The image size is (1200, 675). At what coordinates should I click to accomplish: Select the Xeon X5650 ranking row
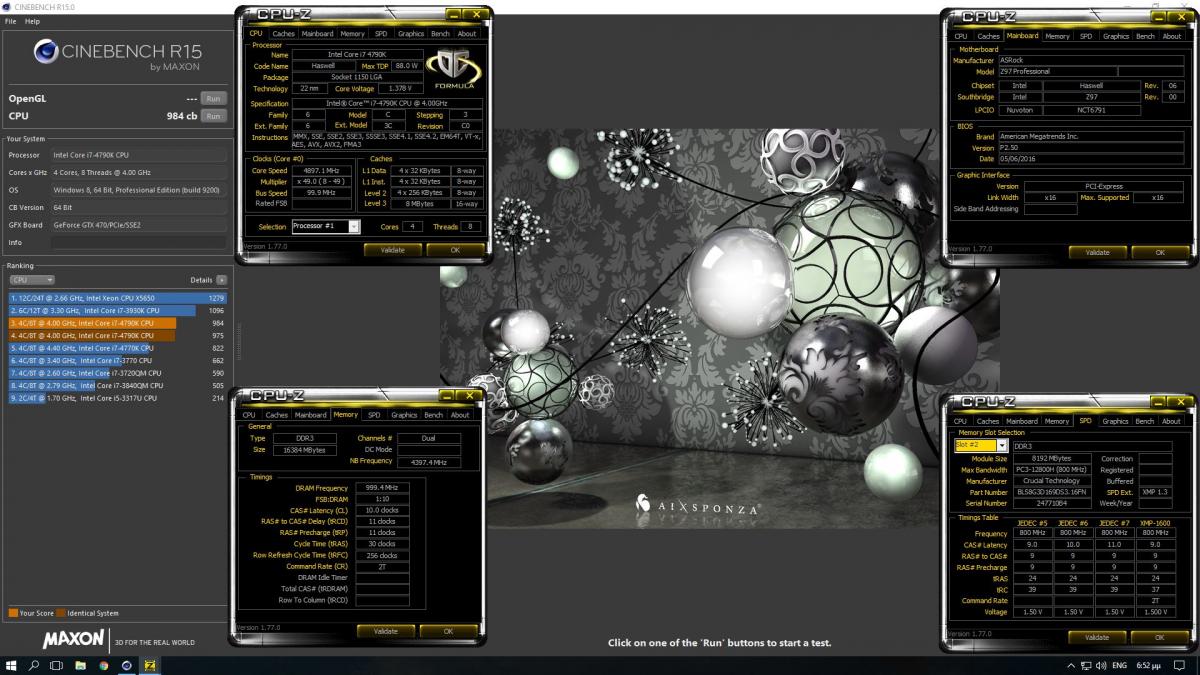point(117,298)
